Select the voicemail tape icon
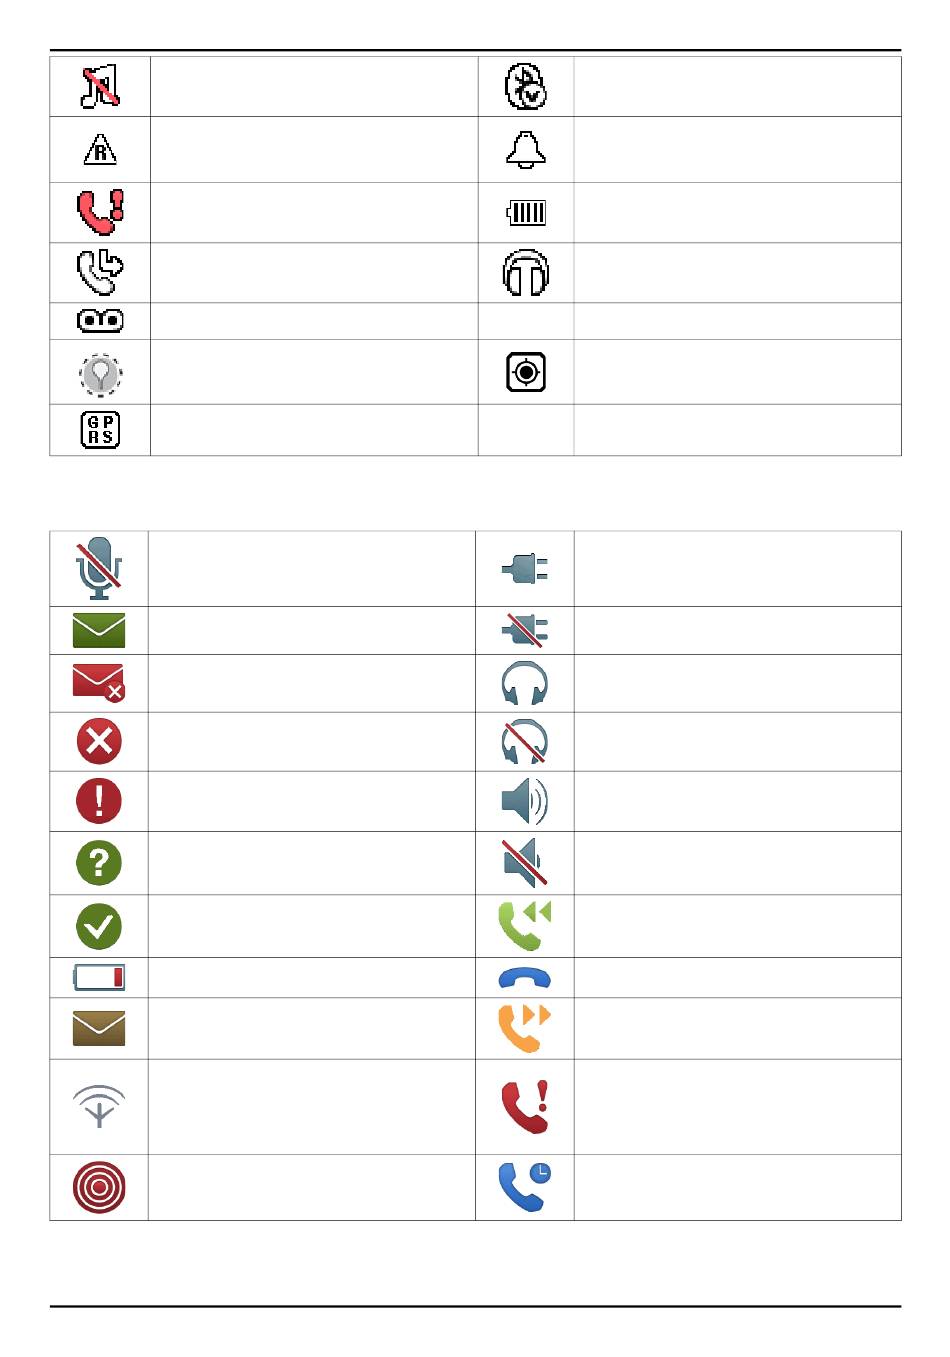Image resolution: width=950 pixels, height=1357 pixels. 100,321
